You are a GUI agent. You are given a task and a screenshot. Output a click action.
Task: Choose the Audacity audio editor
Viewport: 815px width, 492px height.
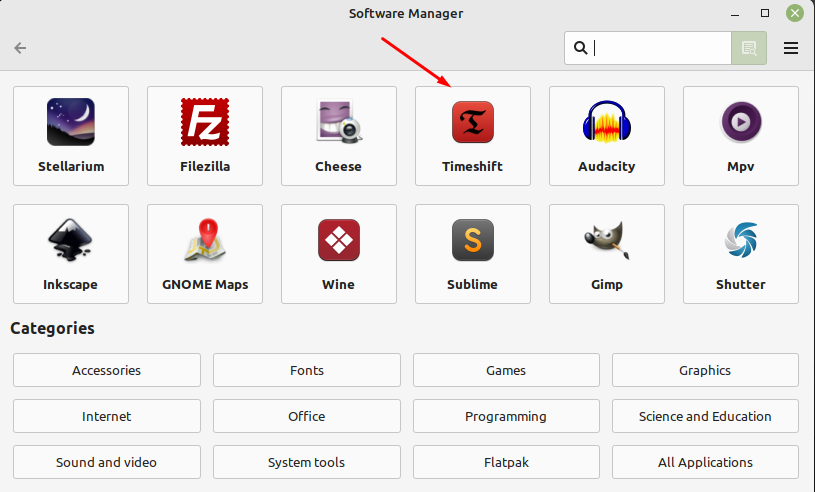point(607,136)
